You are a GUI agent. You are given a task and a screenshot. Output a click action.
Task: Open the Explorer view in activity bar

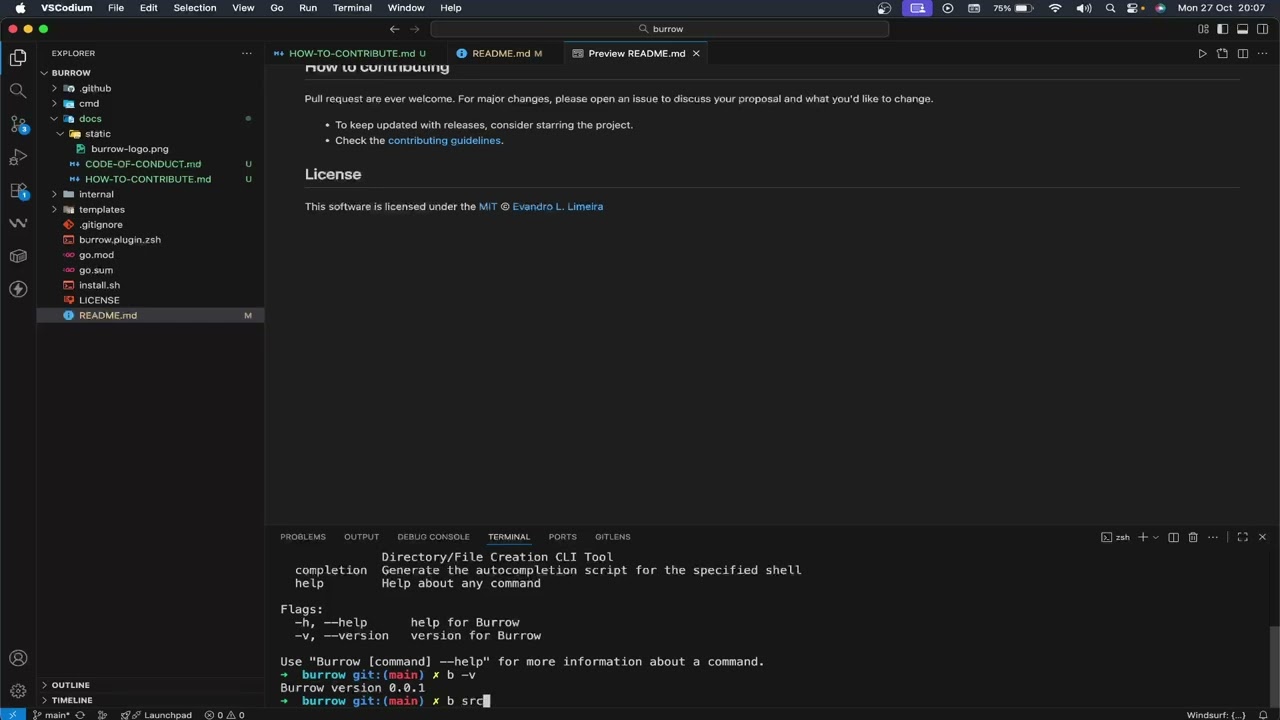click(x=18, y=58)
